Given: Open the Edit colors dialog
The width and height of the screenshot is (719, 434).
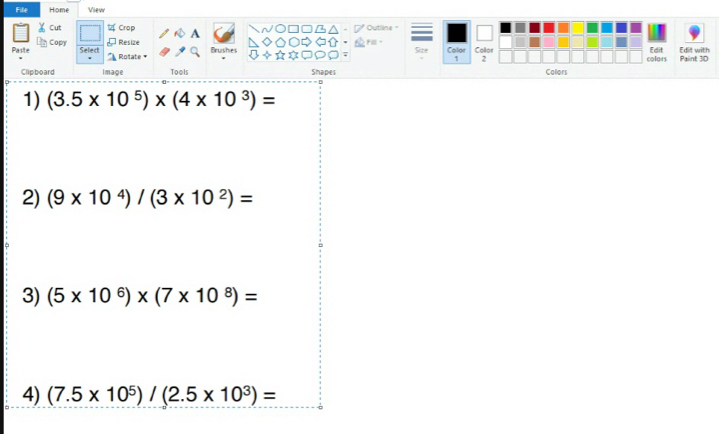Looking at the screenshot, I should pyautogui.click(x=656, y=40).
